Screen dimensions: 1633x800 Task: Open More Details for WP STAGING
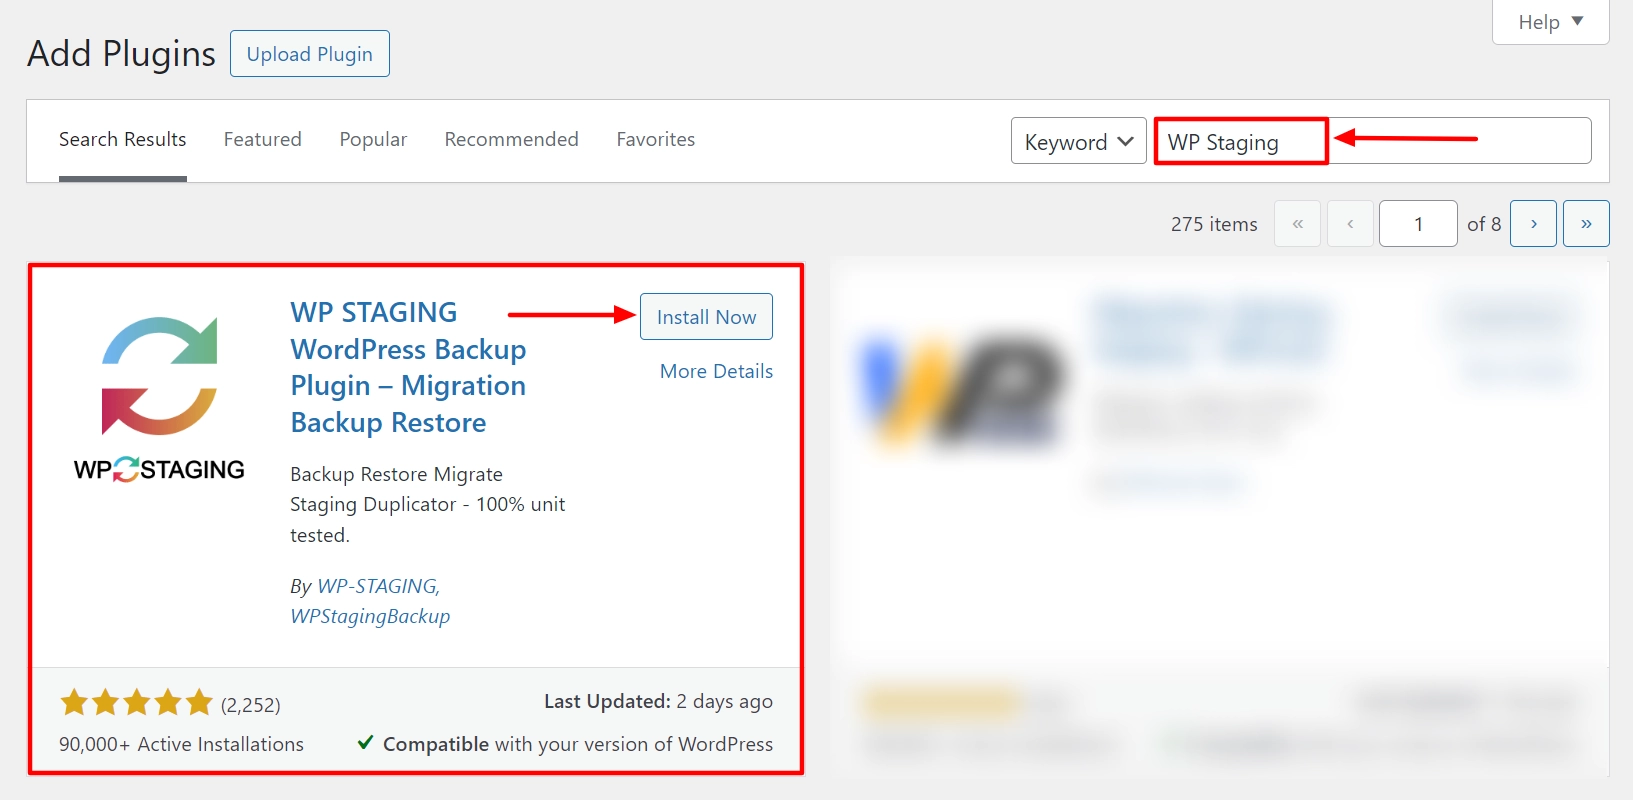[x=716, y=371]
